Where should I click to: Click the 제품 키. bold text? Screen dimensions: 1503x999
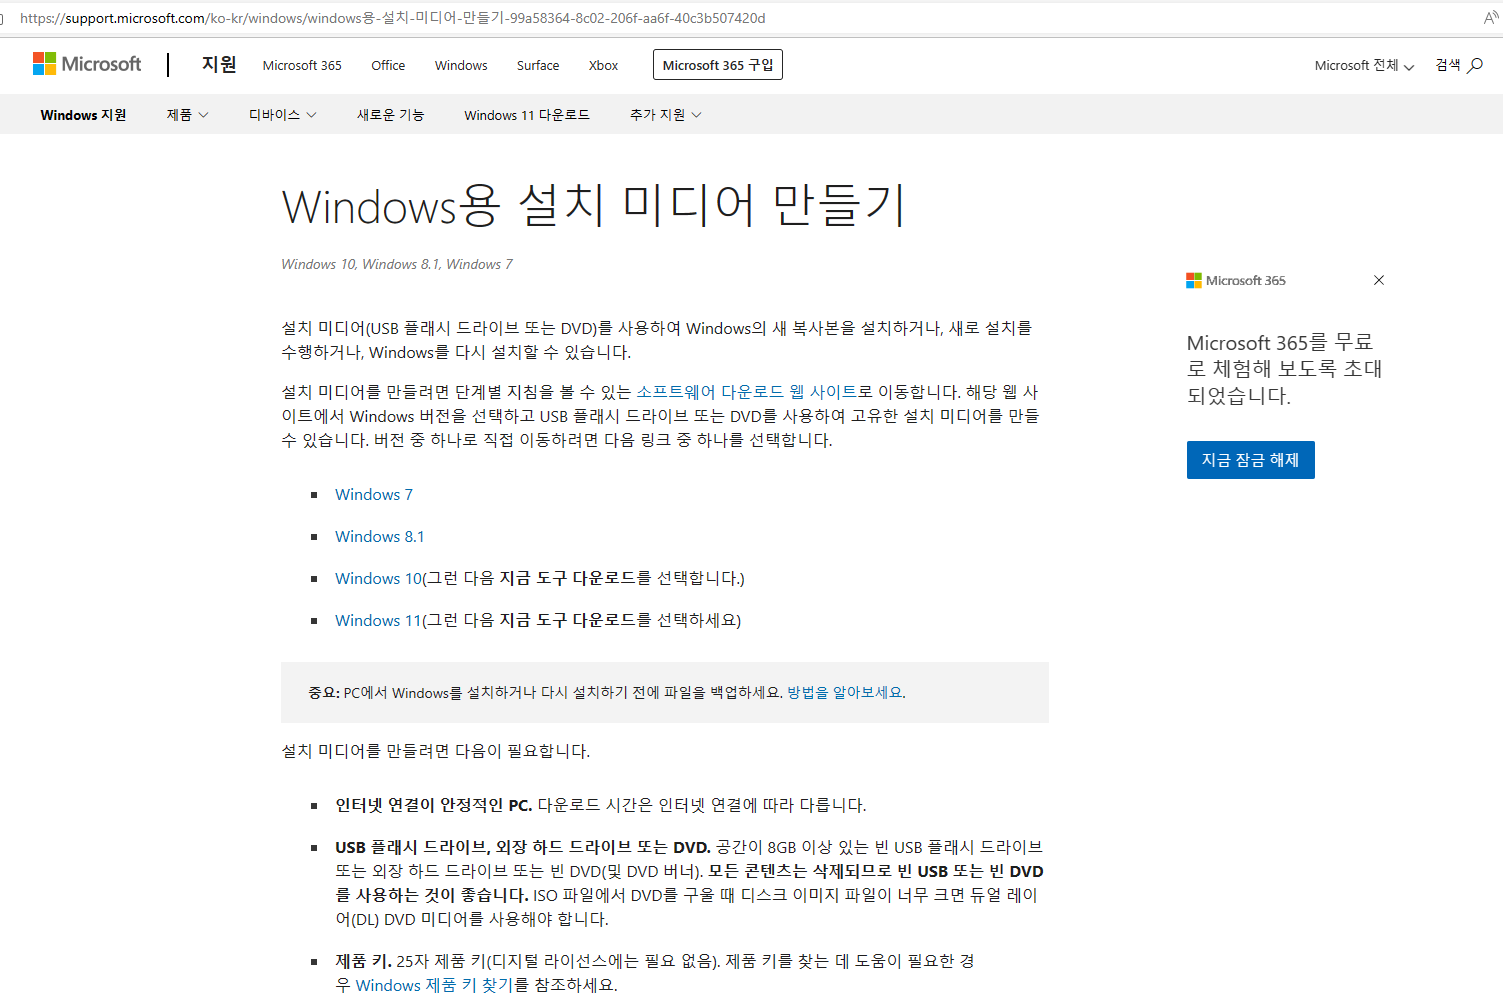[x=363, y=961]
